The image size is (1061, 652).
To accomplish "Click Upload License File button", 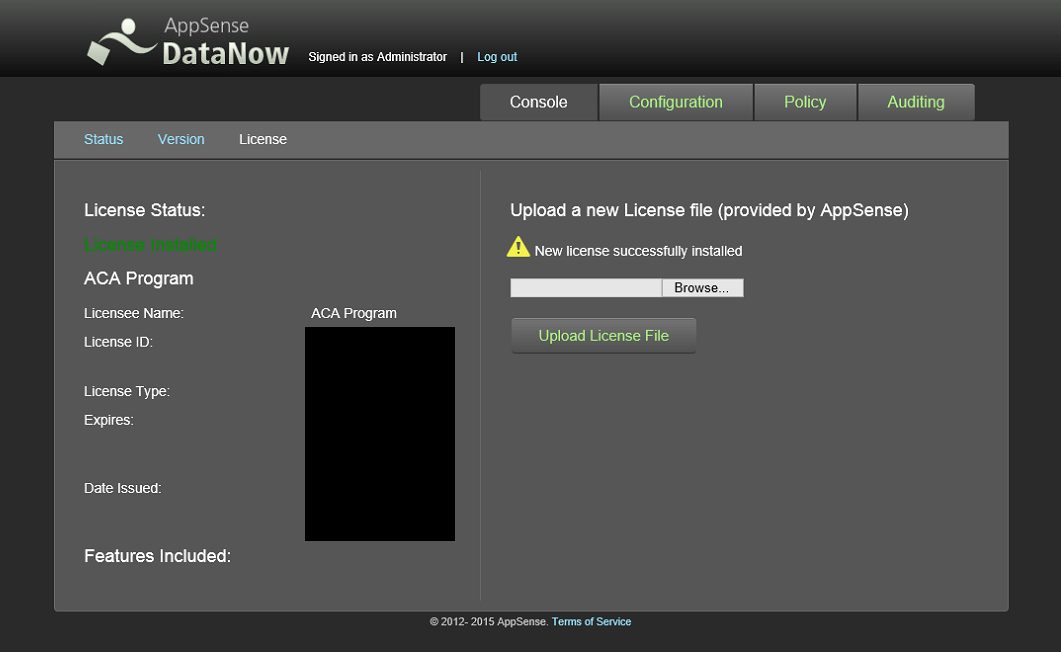I will click(x=604, y=335).
